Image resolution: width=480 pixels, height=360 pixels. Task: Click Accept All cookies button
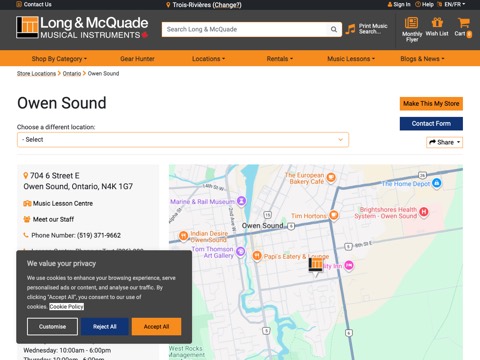(x=156, y=326)
